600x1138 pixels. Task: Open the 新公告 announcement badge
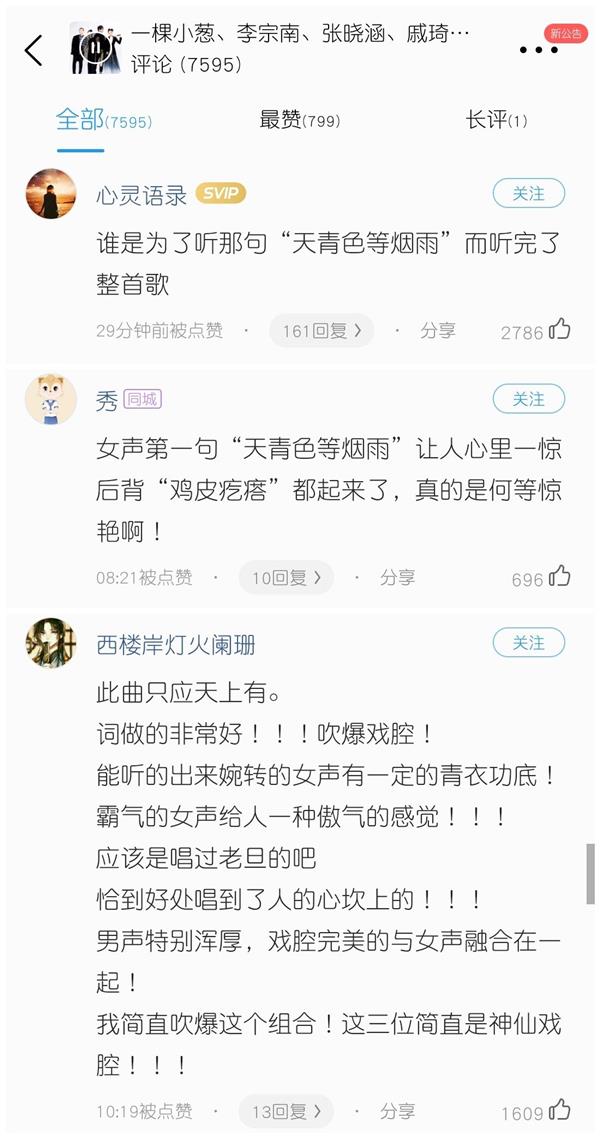[x=566, y=33]
